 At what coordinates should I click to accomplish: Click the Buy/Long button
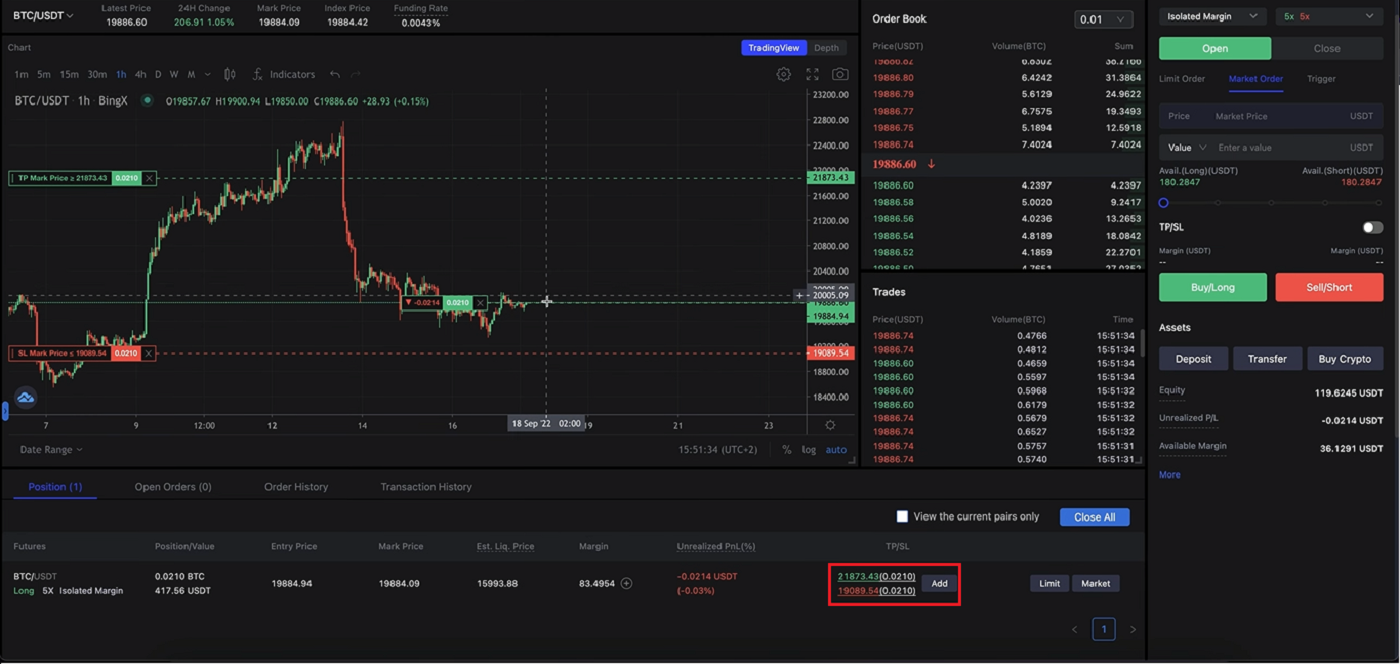tap(1212, 287)
